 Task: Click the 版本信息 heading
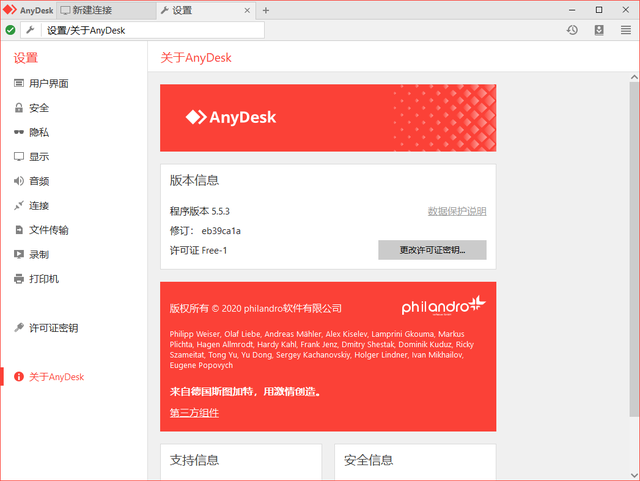(194, 180)
